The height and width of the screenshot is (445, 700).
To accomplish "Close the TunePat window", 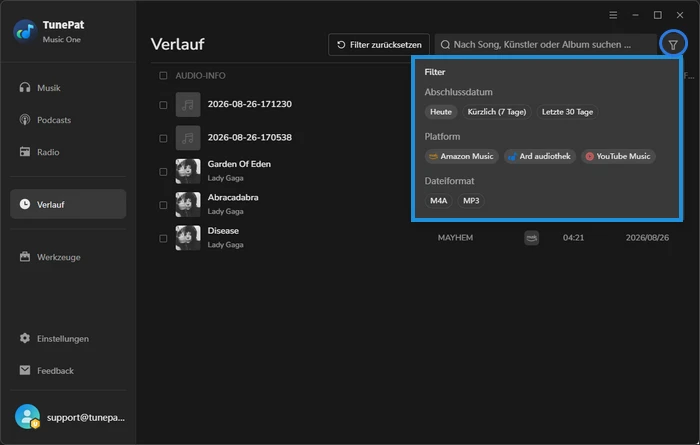I will [x=680, y=15].
